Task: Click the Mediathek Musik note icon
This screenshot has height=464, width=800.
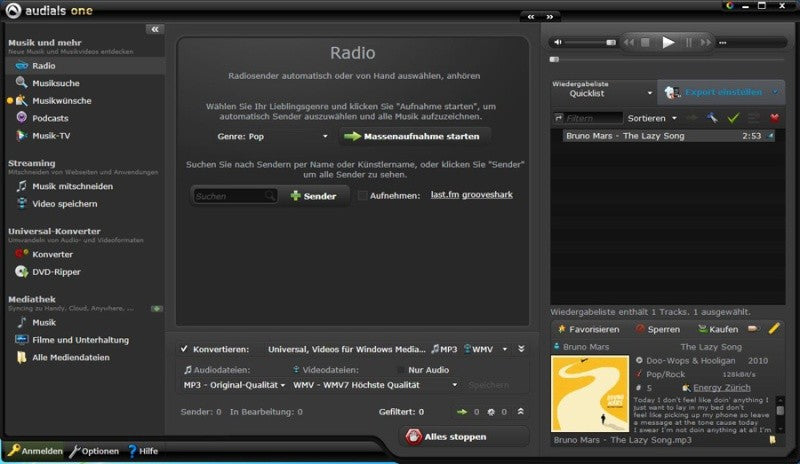Action: coord(21,322)
